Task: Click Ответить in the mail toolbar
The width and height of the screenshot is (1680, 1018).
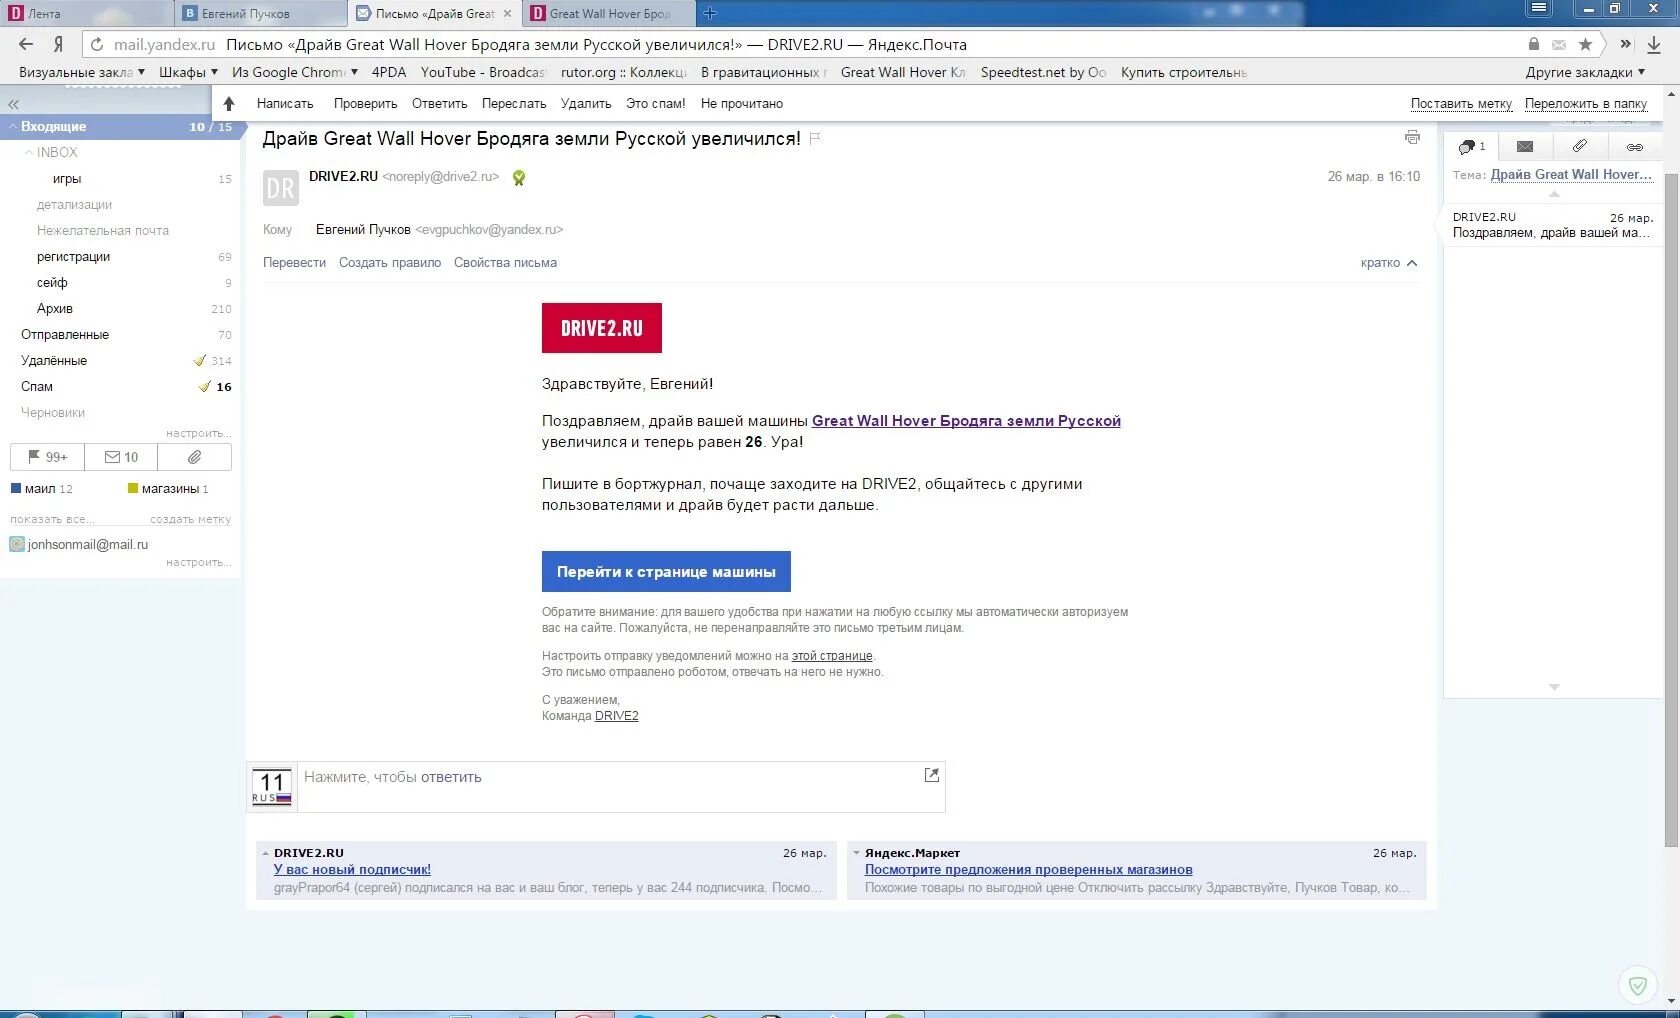Action: (x=440, y=103)
